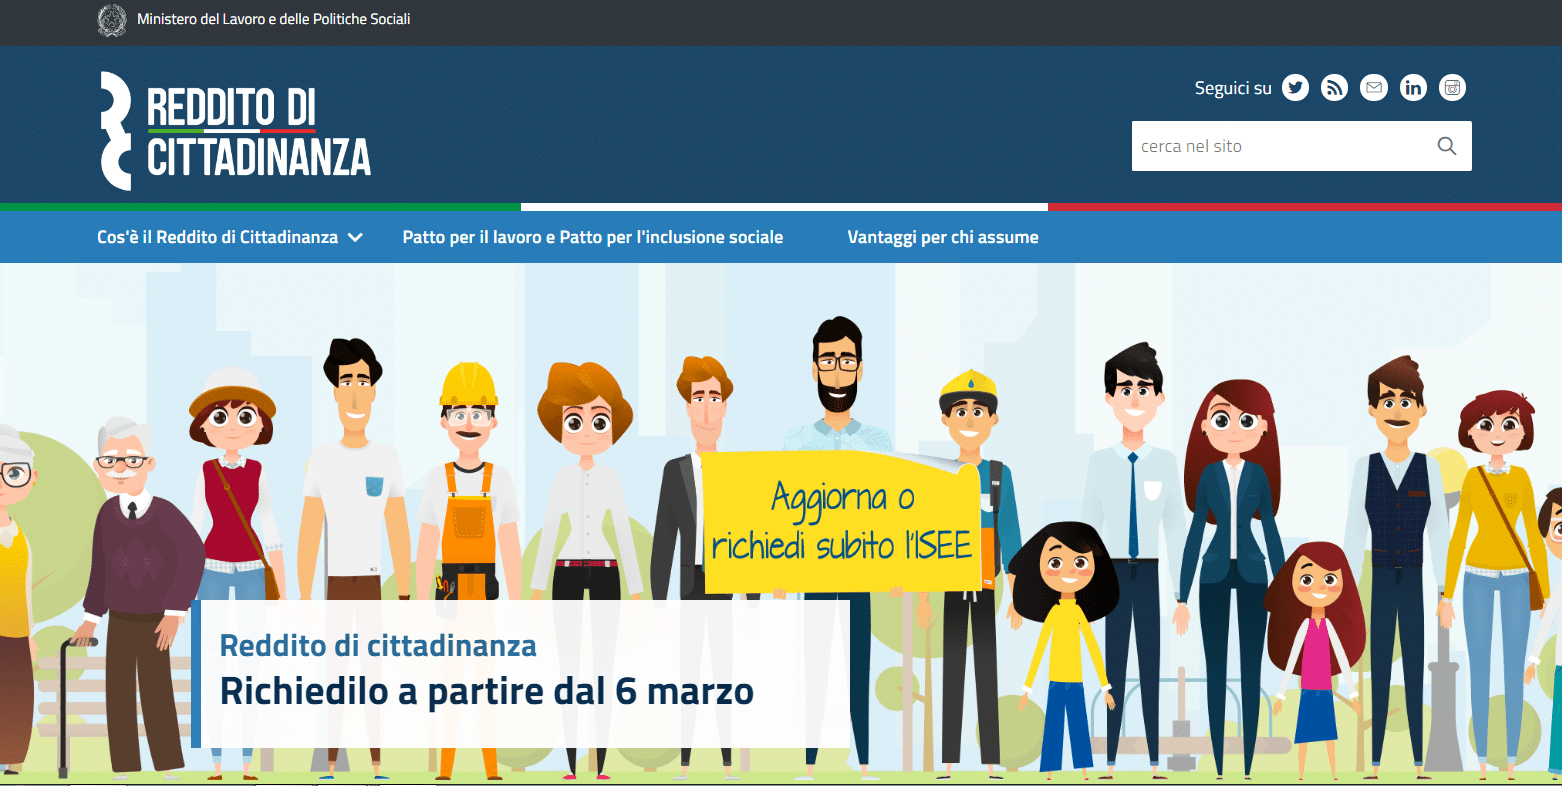Click the email envelope icon
This screenshot has width=1562, height=786.
pos(1374,88)
